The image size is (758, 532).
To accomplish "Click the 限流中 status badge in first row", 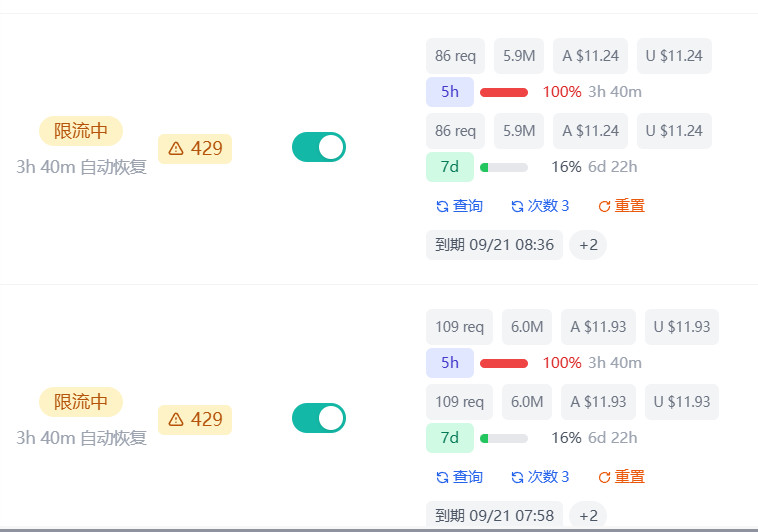I will tap(81, 131).
